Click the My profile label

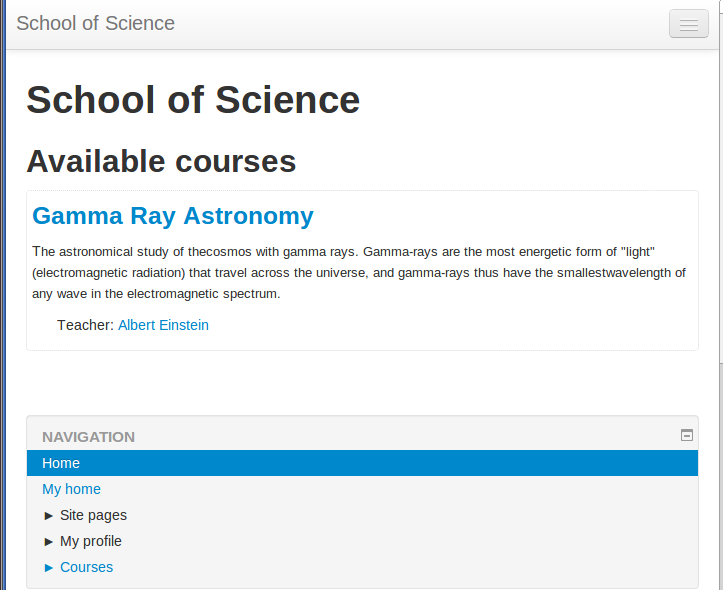coord(91,541)
